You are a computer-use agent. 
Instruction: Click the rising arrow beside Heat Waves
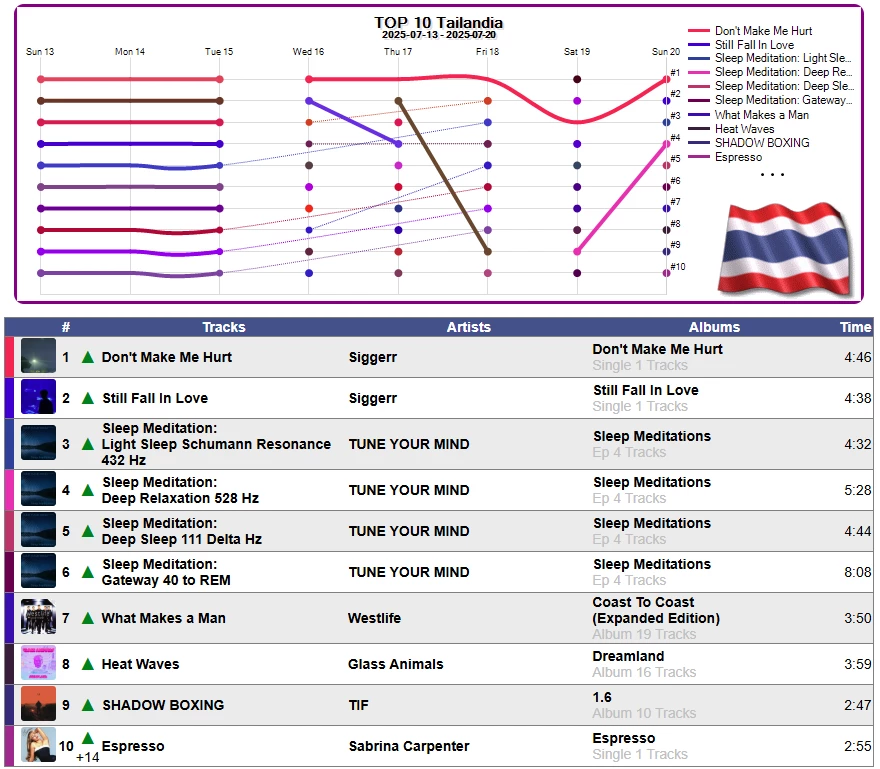point(88,664)
